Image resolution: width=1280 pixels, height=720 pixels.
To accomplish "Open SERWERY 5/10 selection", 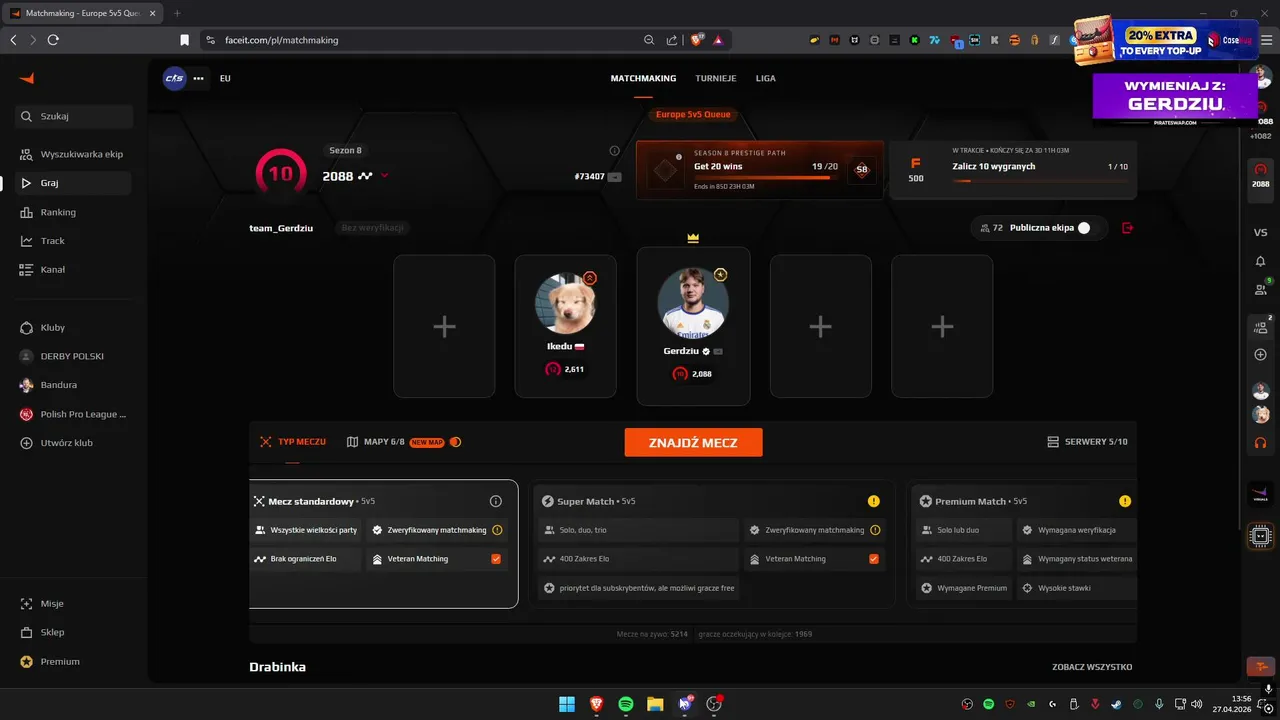I will click(1087, 441).
